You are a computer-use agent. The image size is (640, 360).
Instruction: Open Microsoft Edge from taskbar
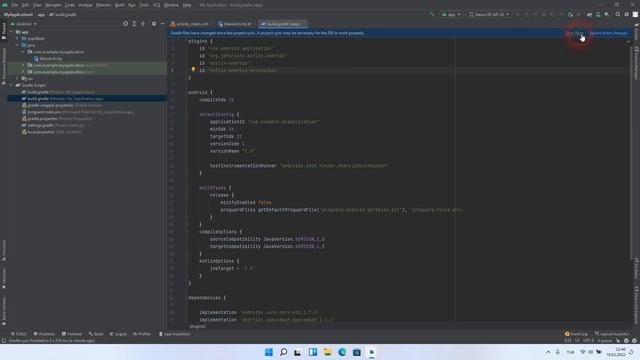pos(342,352)
